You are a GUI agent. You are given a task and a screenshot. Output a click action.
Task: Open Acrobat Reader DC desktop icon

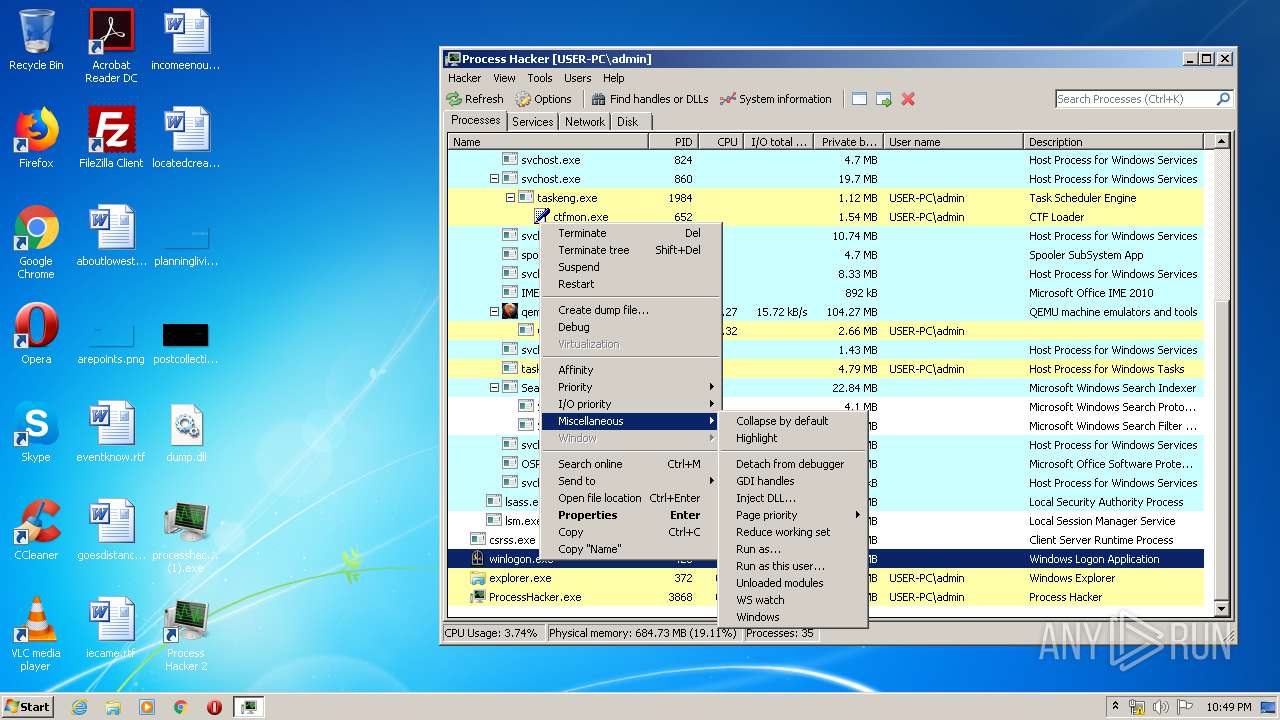tap(111, 45)
